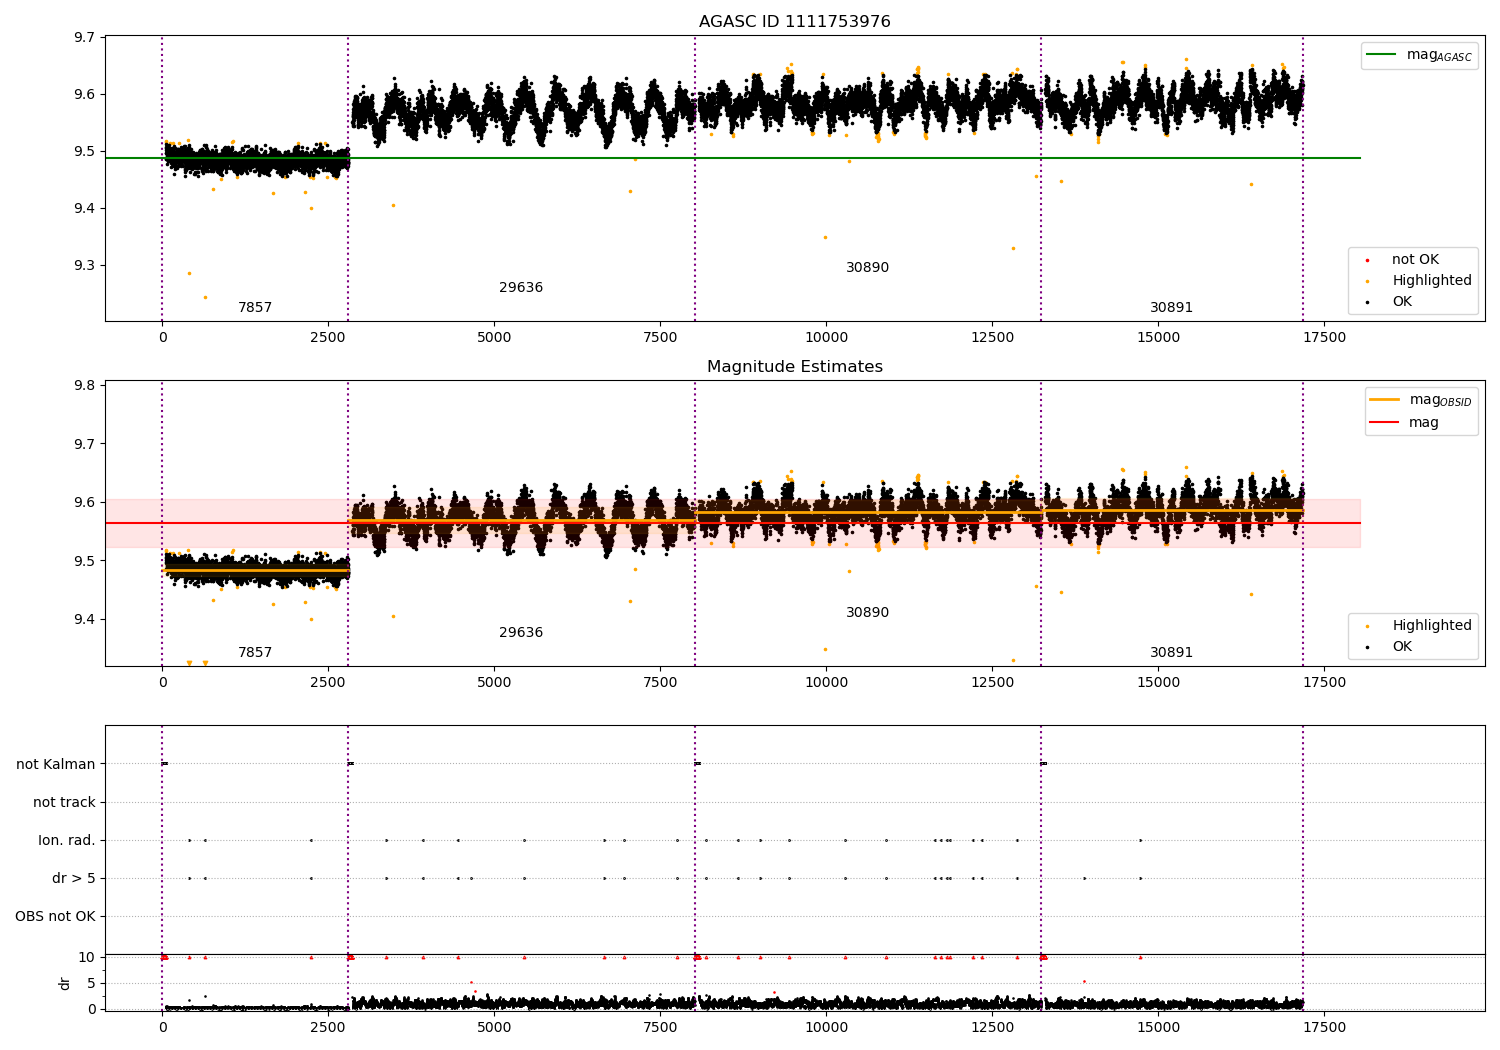Click the 9.5 y-tick in the top plot
The width and height of the screenshot is (1500, 1050).
(85, 152)
